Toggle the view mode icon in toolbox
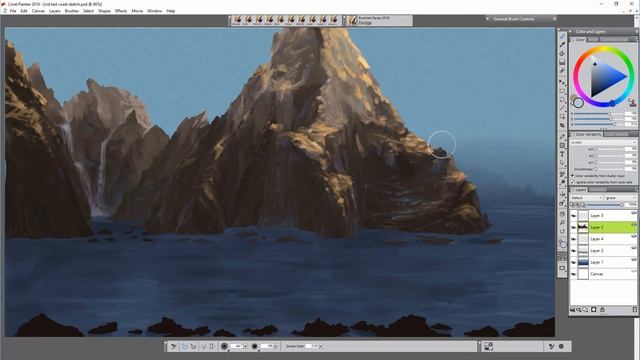640x360 pixels. click(x=562, y=269)
